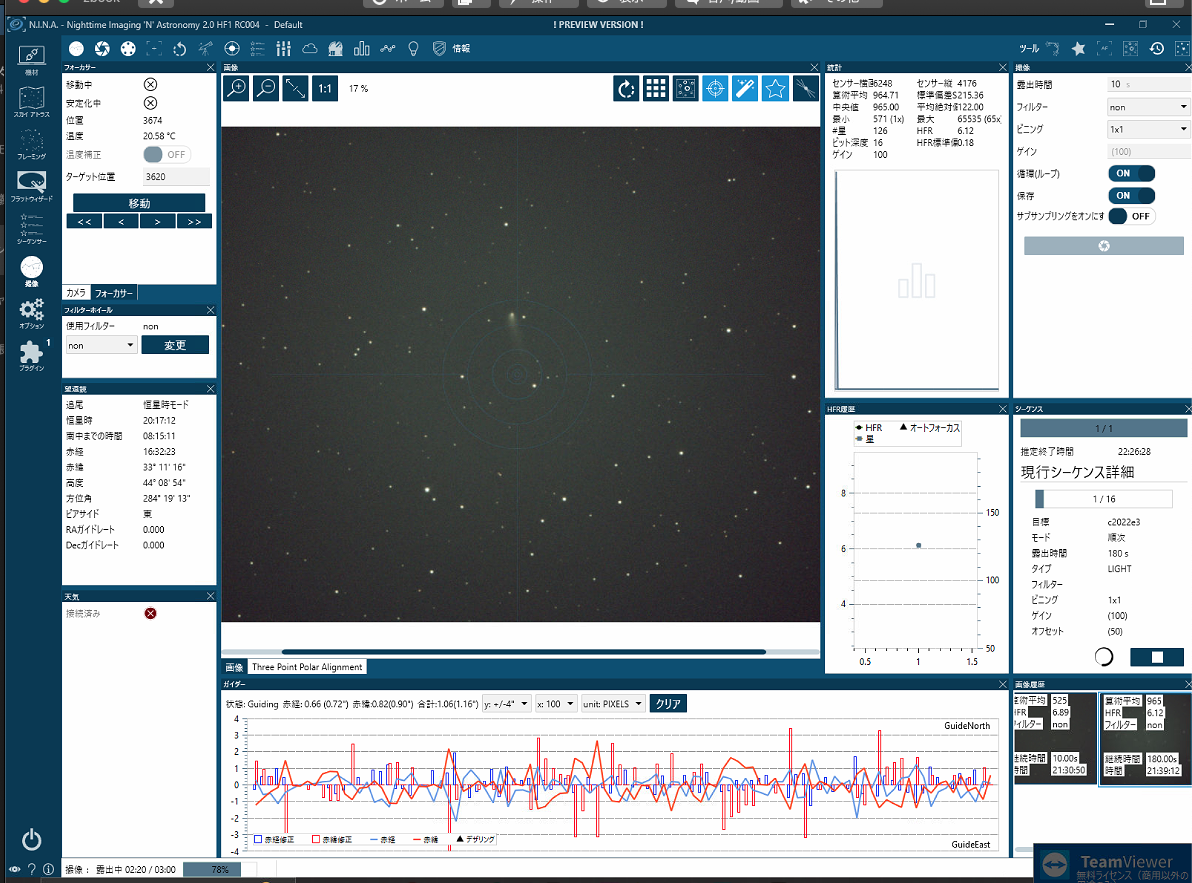Click the cloud weather icon in top toolbar

point(309,49)
